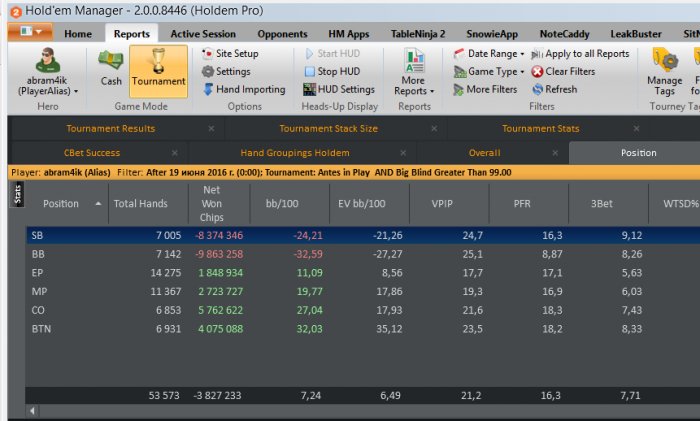Switch to Tournament Stack Size tab
700x421 pixels.
[x=329, y=129]
